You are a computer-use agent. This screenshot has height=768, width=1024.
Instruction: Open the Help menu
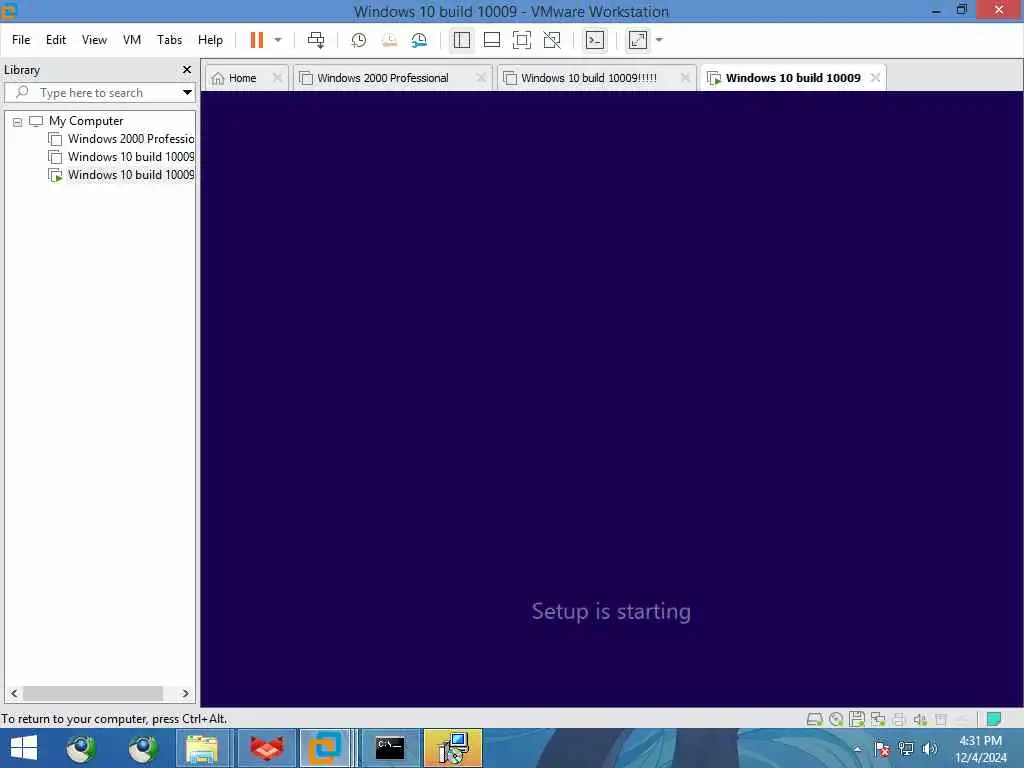click(210, 40)
